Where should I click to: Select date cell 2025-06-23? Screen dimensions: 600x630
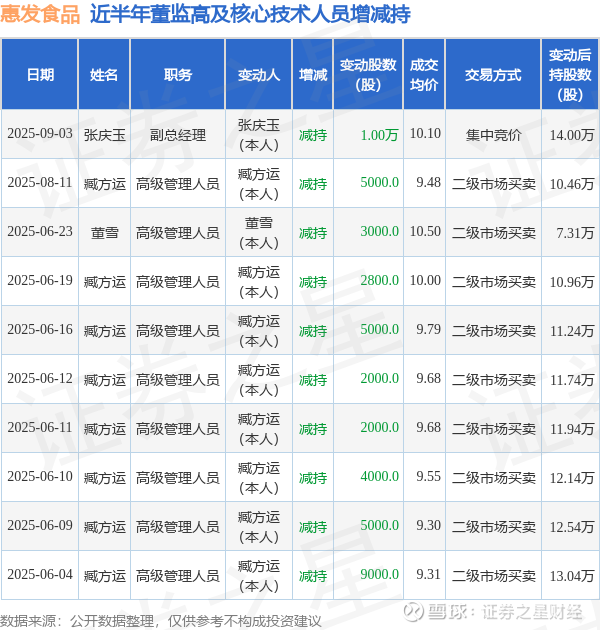40,232
